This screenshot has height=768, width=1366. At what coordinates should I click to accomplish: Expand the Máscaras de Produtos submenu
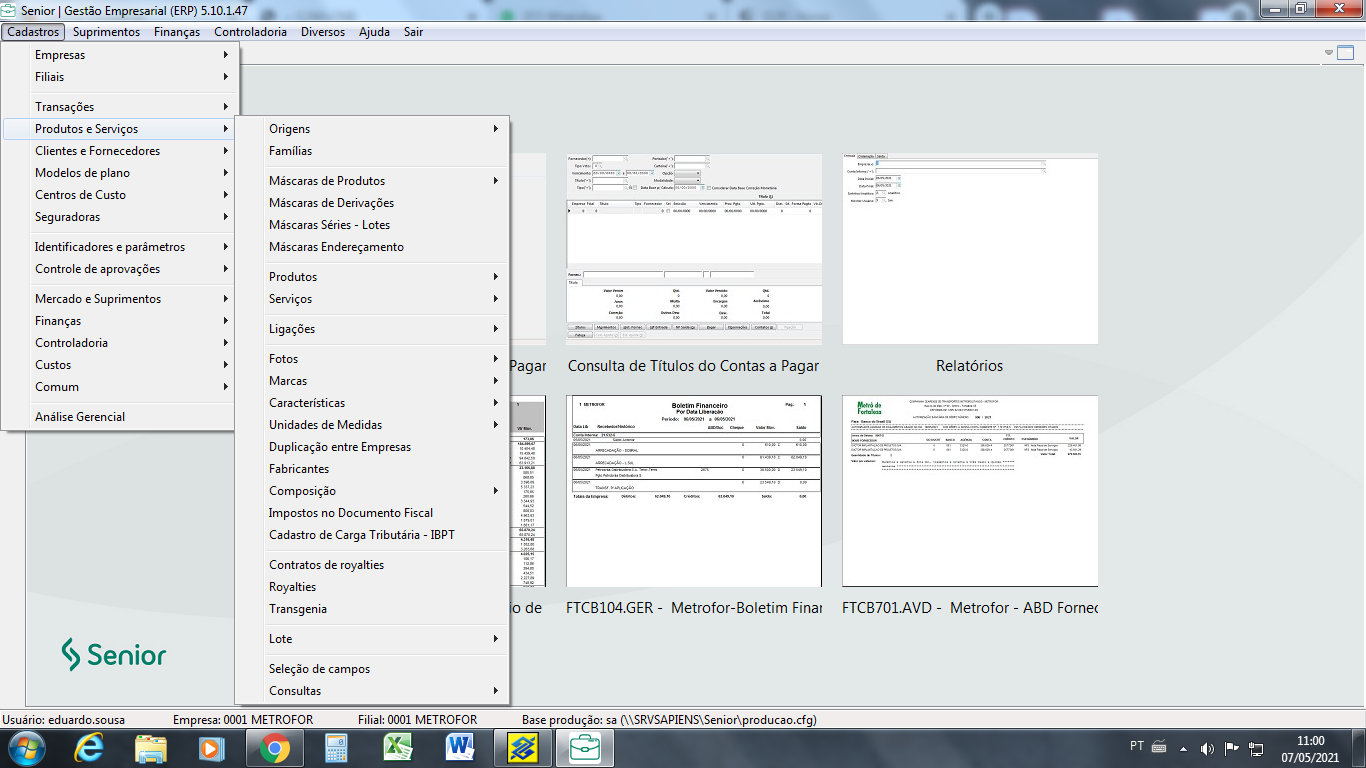[x=372, y=181]
